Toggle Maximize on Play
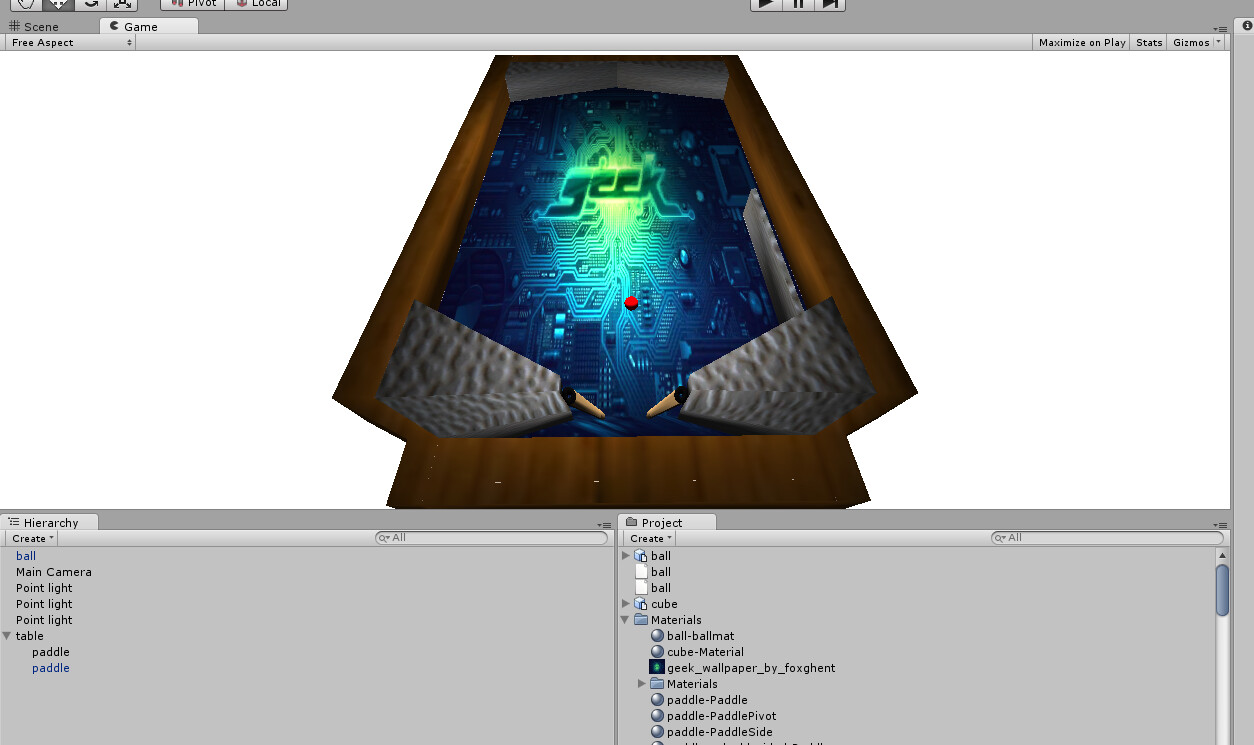1254x745 pixels. point(1081,42)
